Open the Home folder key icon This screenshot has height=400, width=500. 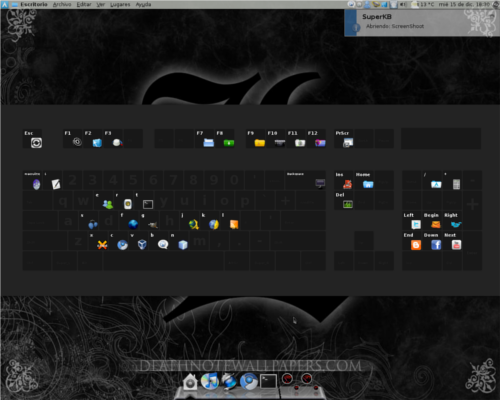coord(368,184)
